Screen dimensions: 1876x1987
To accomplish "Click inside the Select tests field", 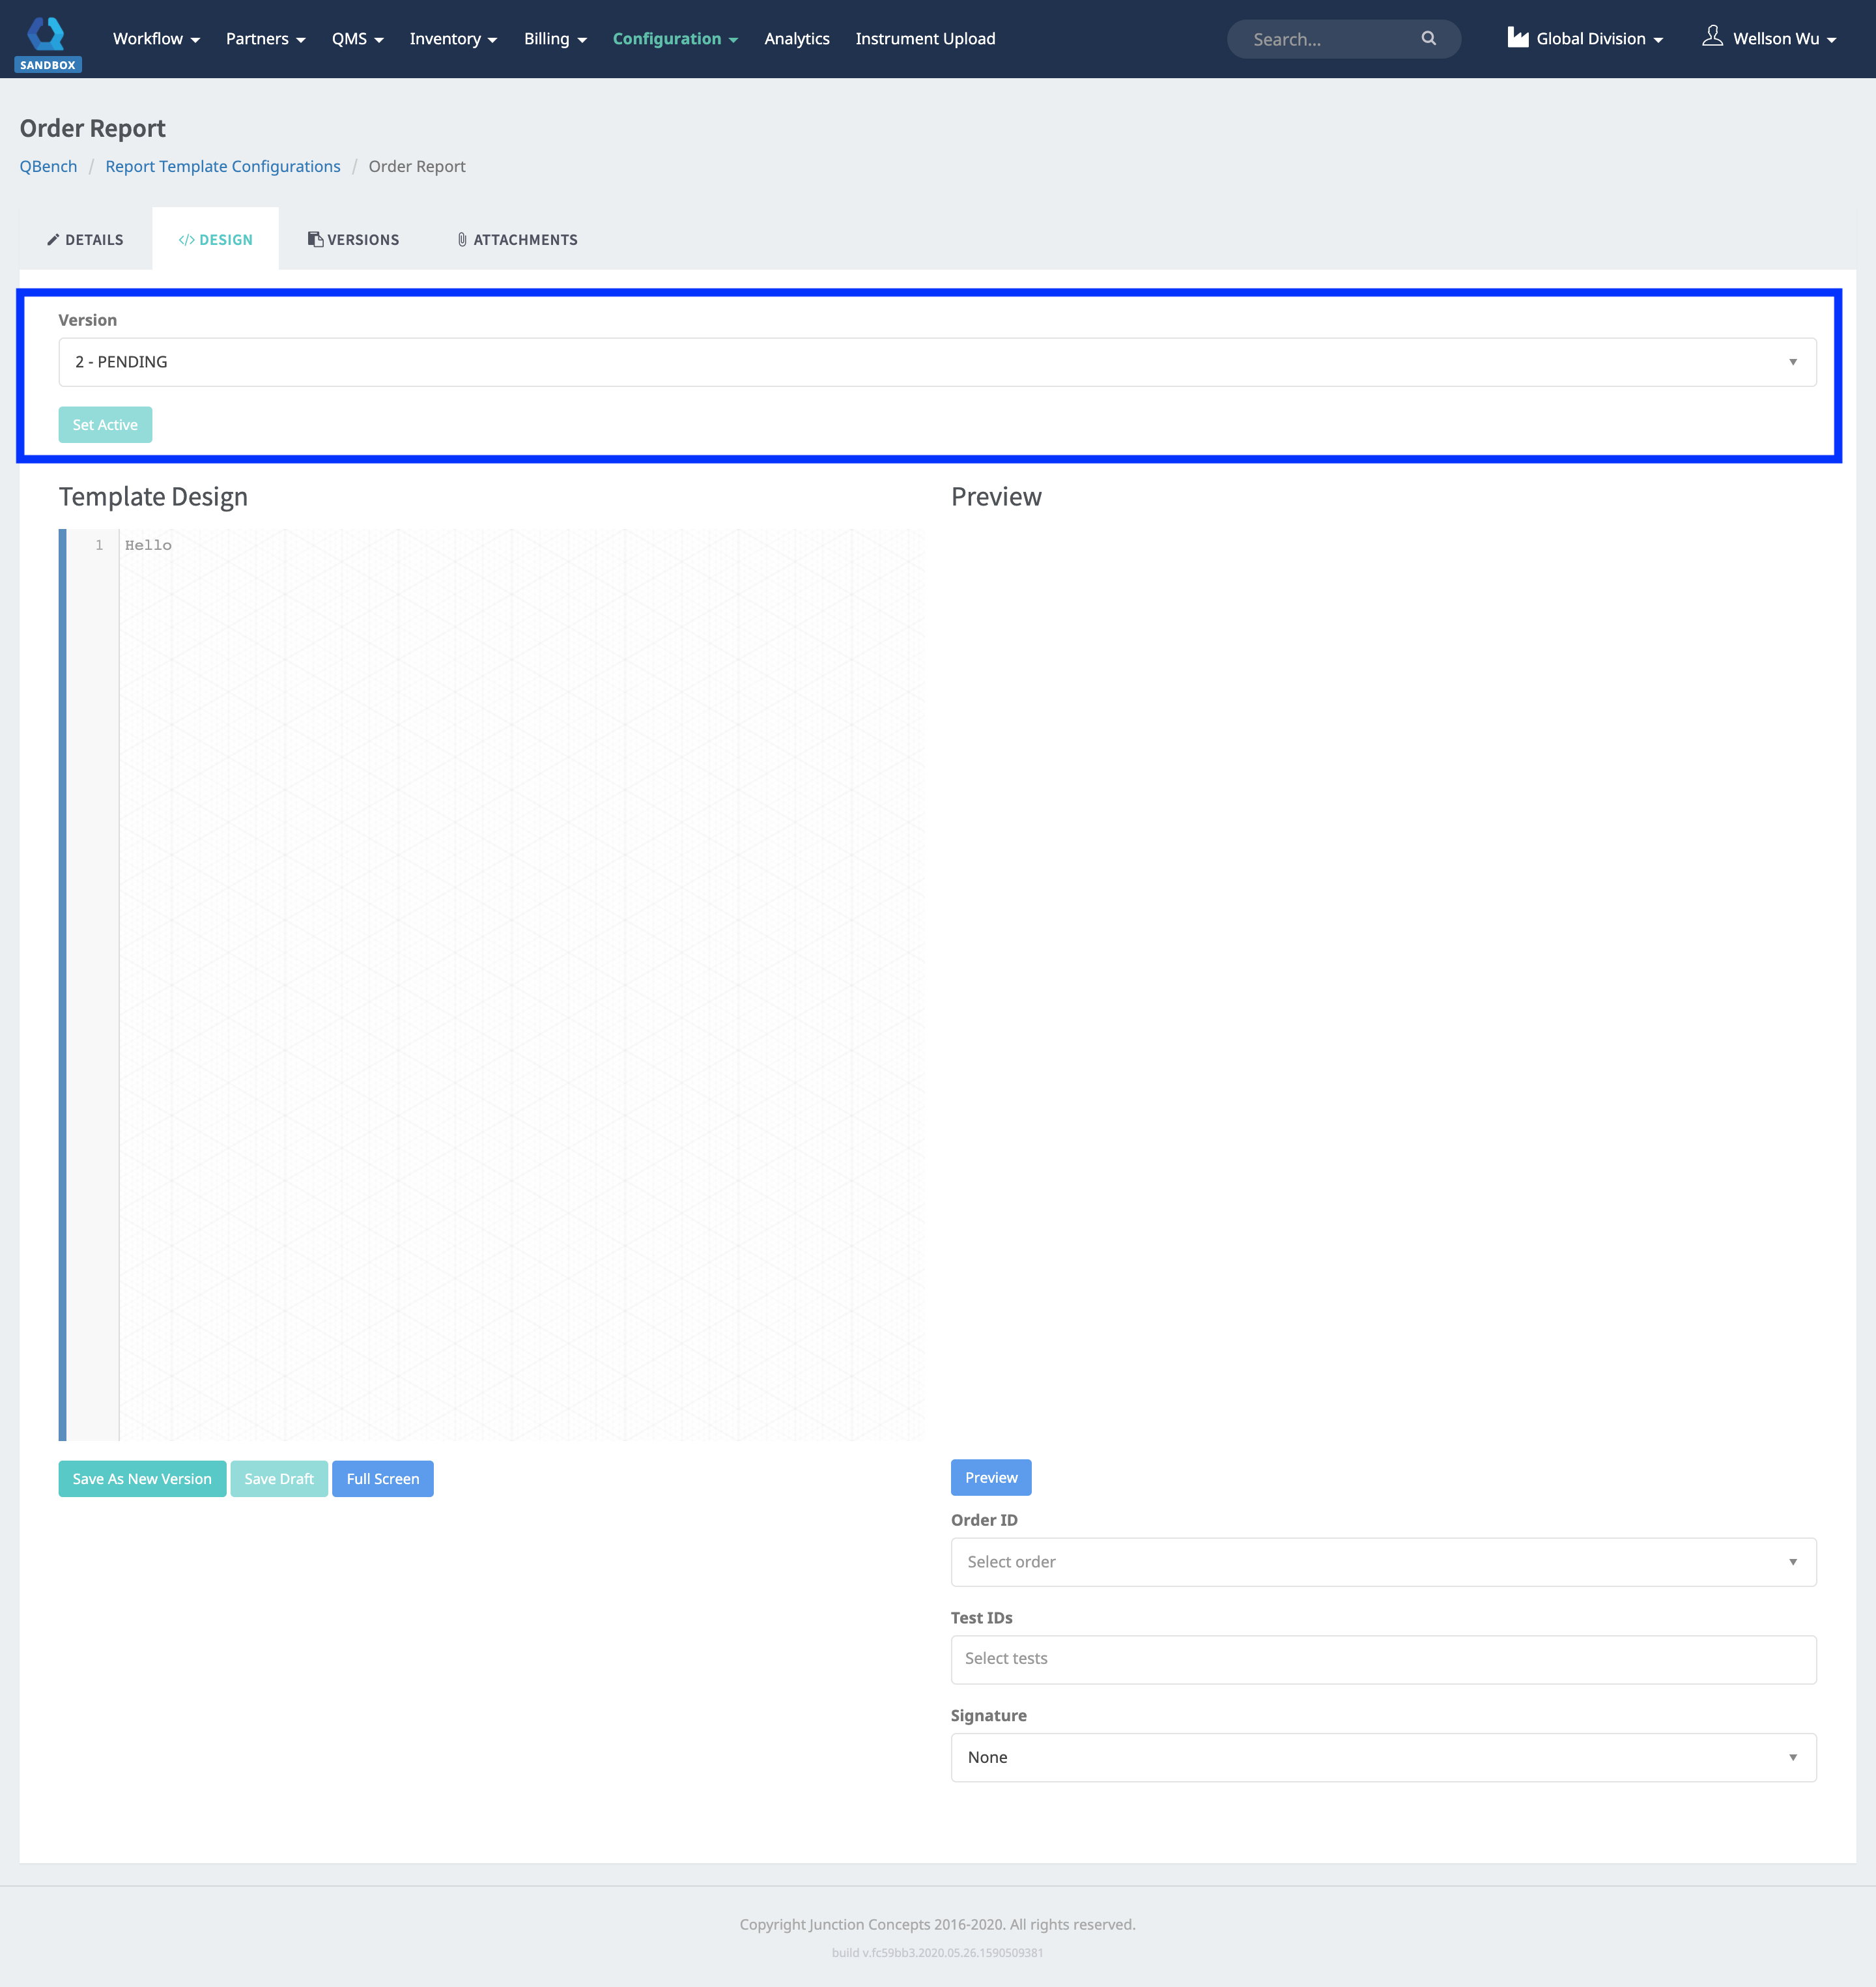I will (1383, 1659).
